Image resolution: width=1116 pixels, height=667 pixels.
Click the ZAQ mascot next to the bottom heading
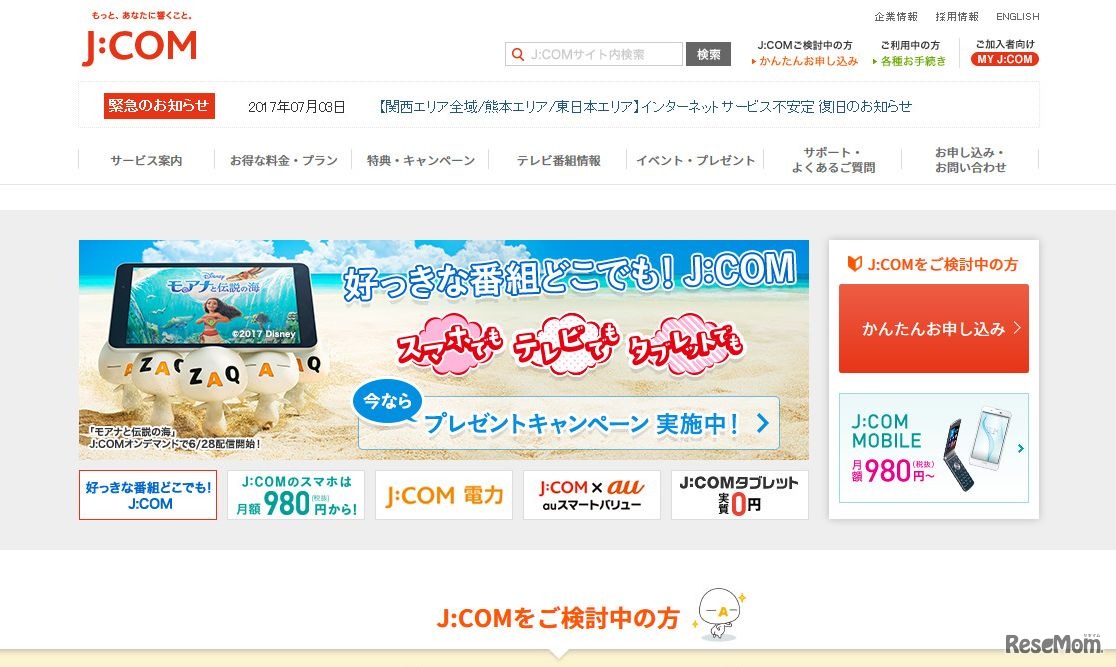point(720,612)
